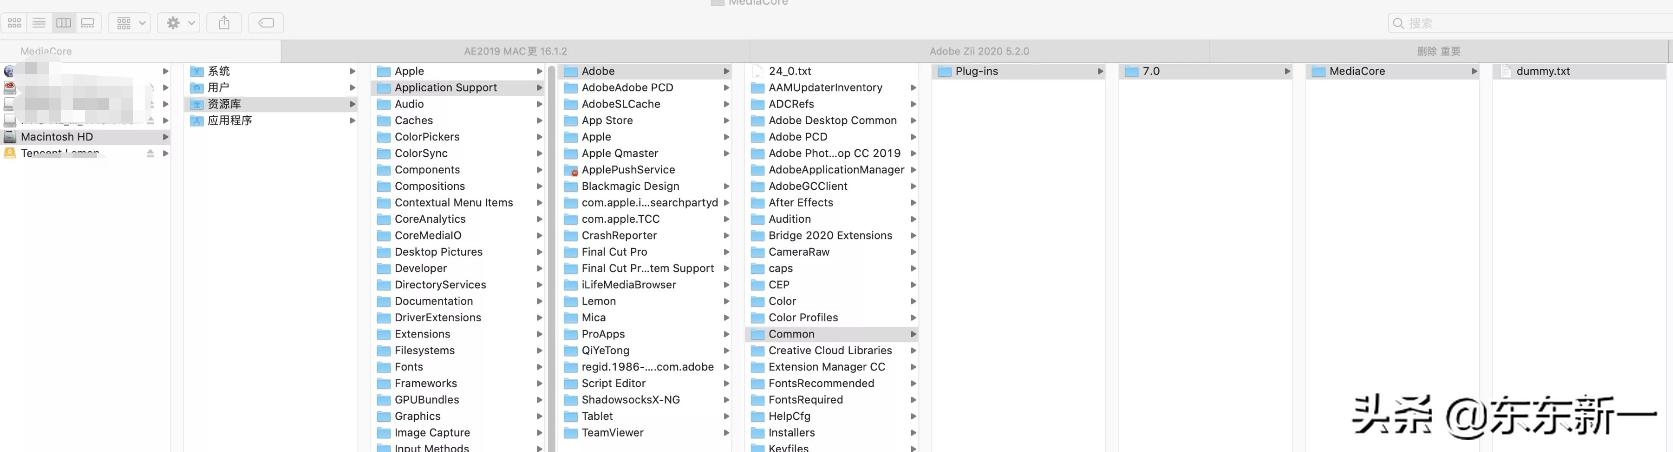
Task: Click the Share toolbar button
Action: [x=224, y=22]
